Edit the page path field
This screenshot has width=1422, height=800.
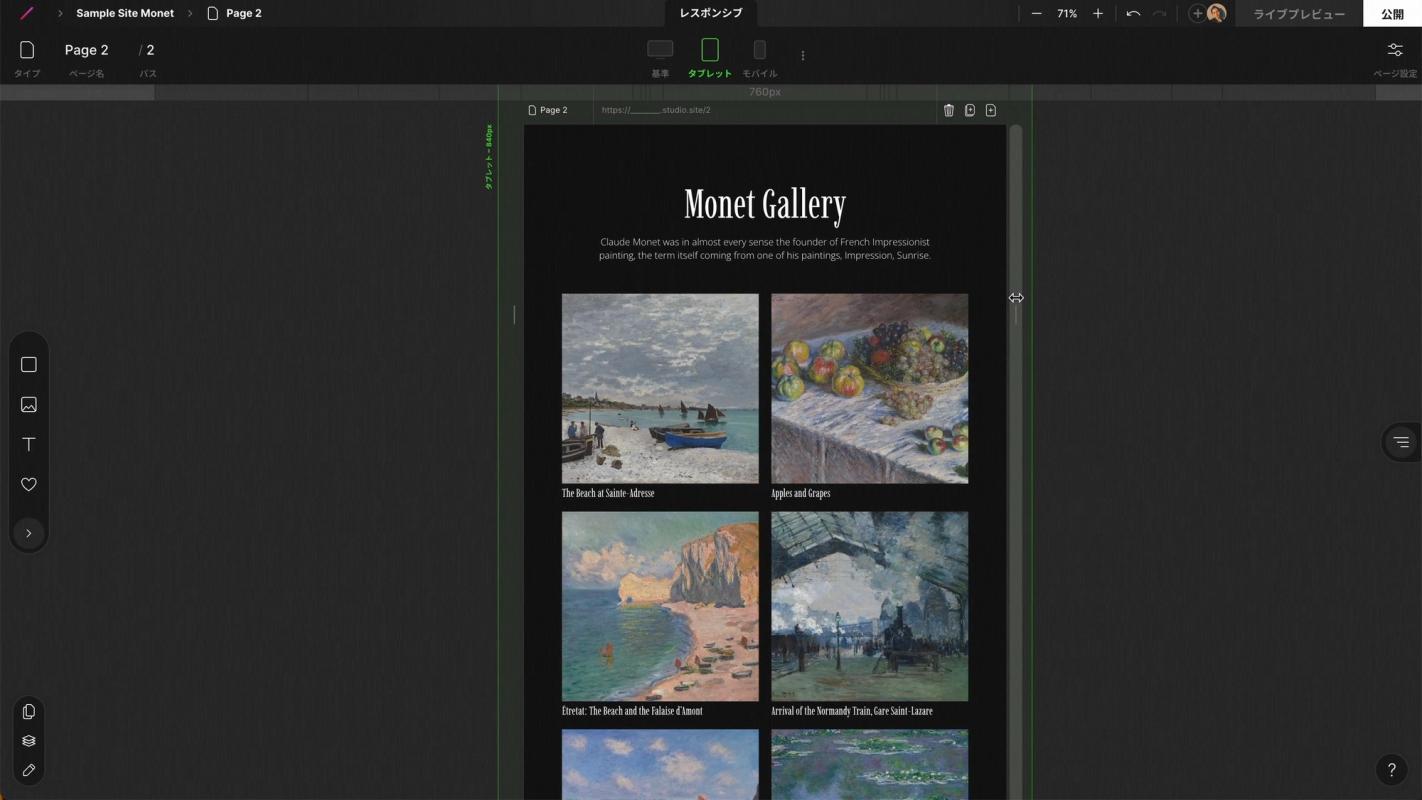pyautogui.click(x=150, y=50)
